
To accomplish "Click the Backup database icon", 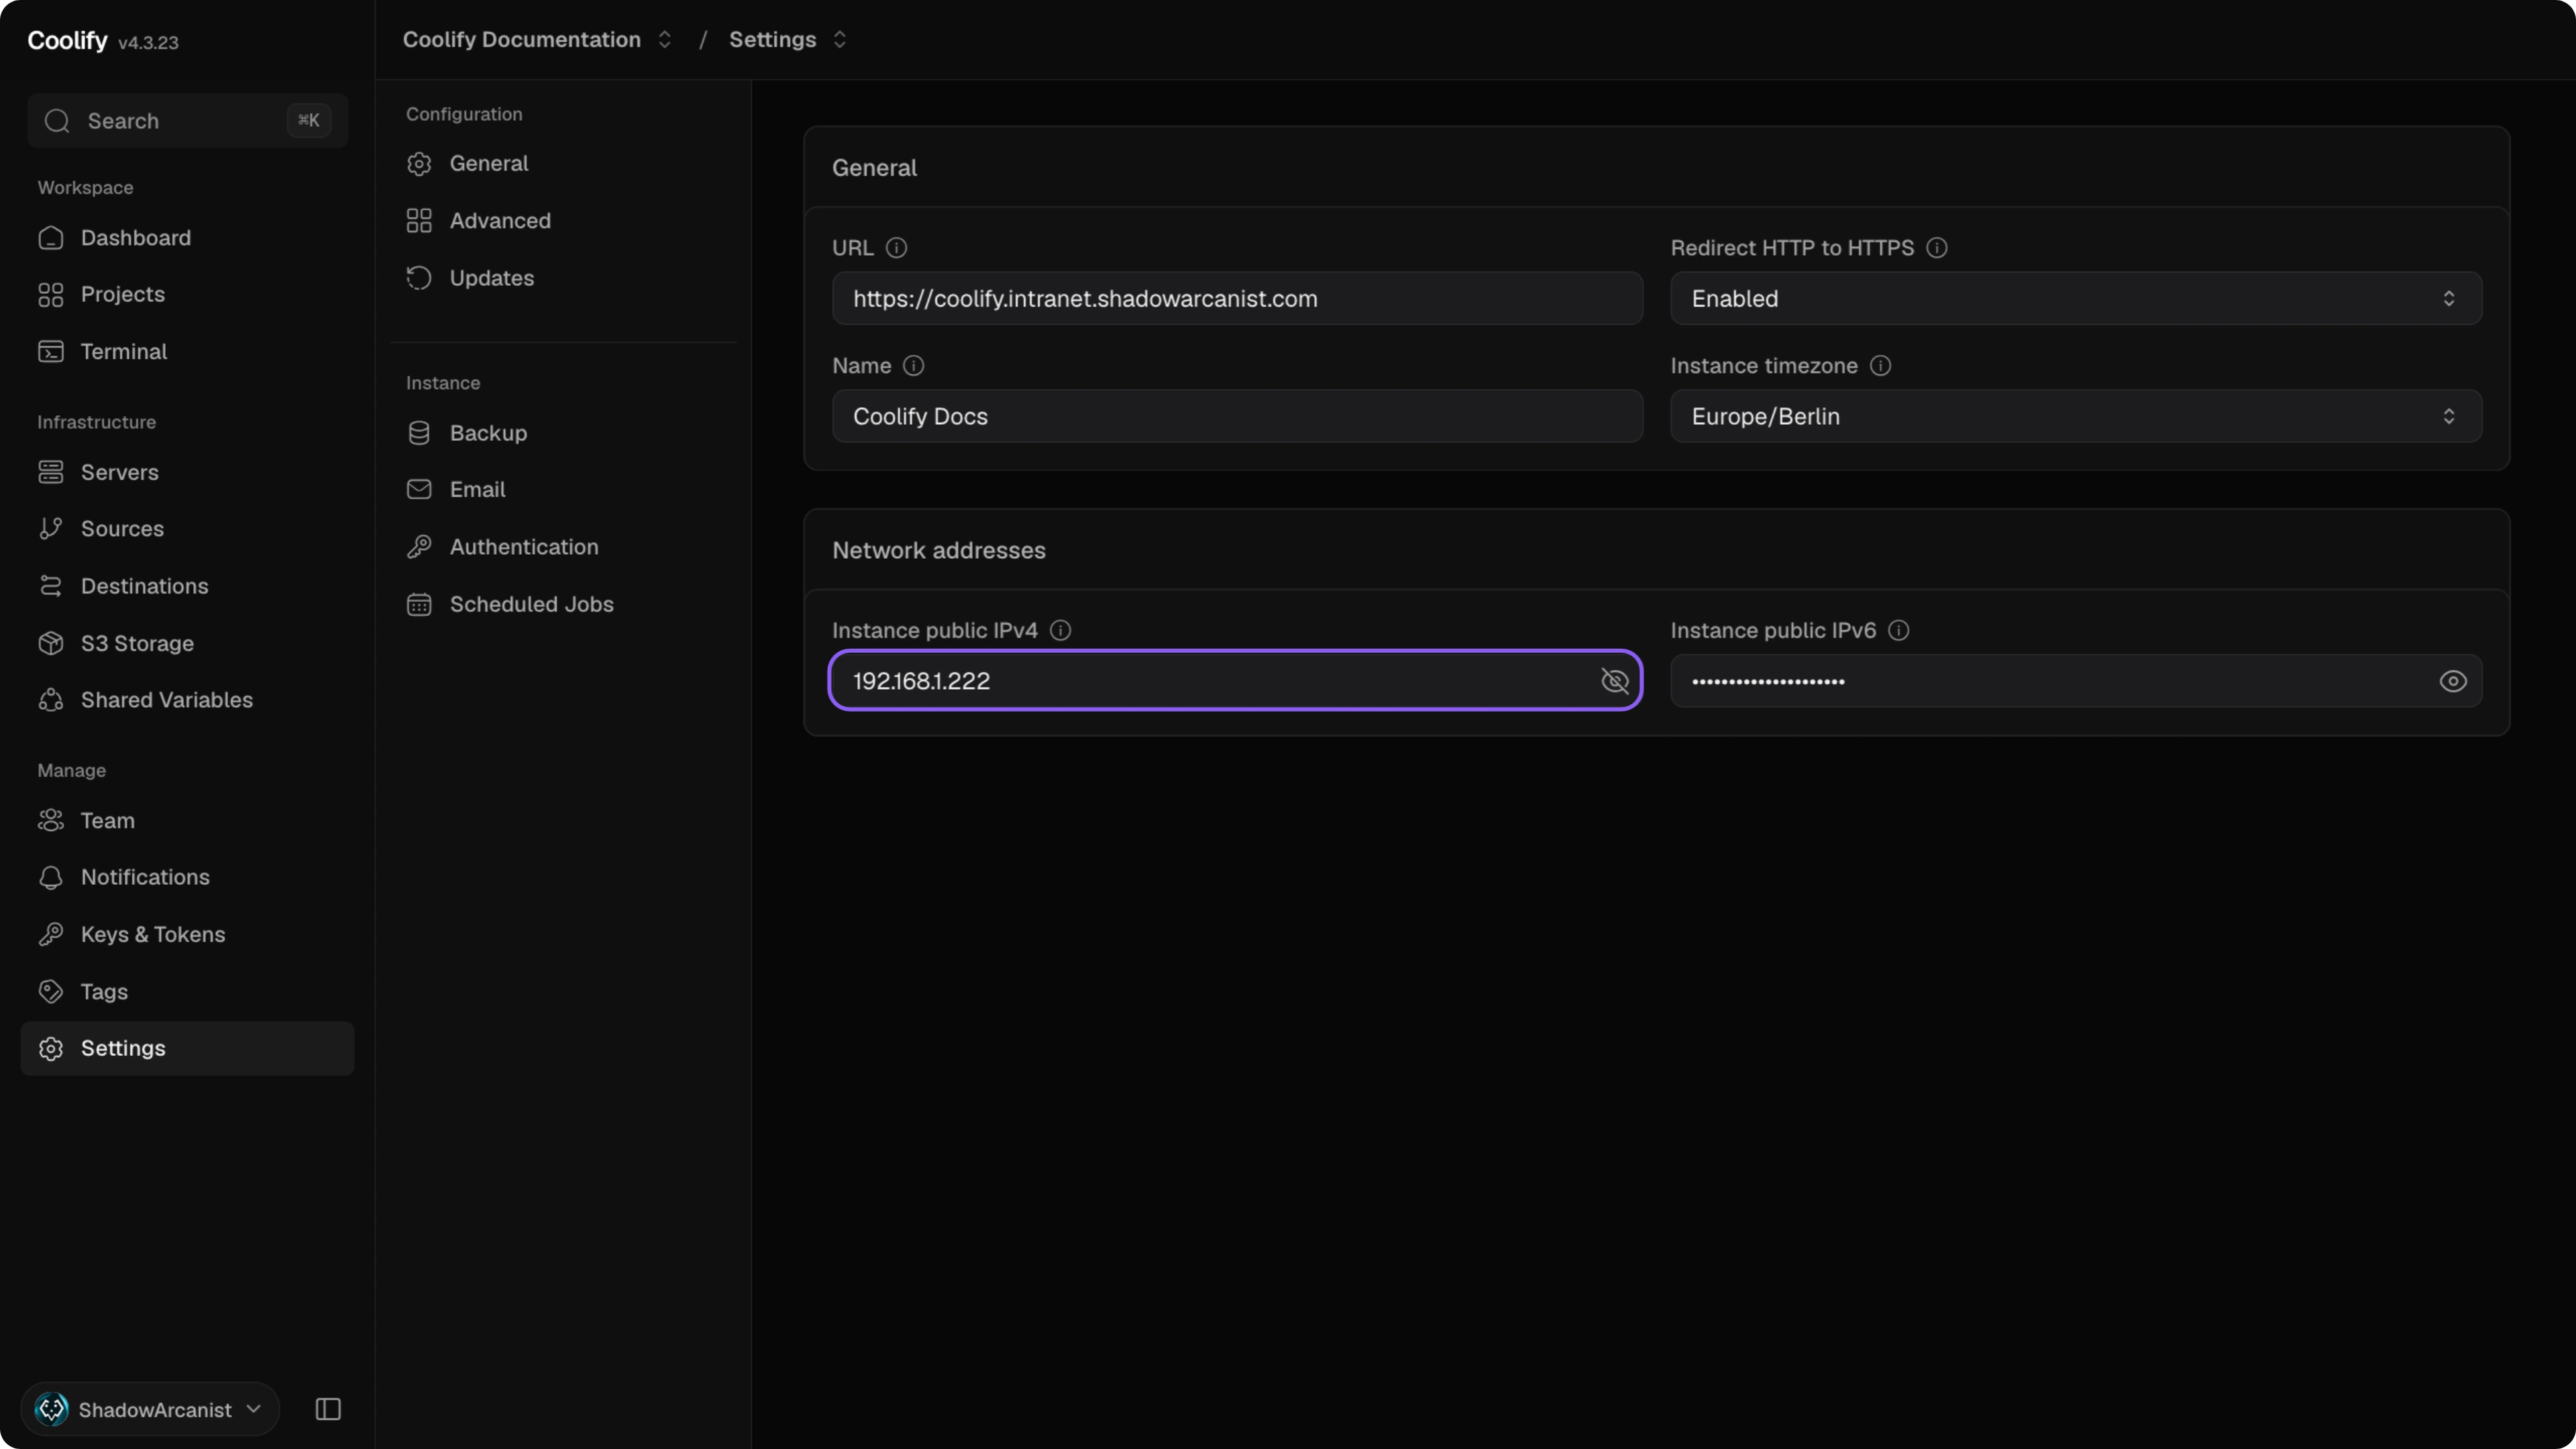I will pyautogui.click(x=419, y=433).
